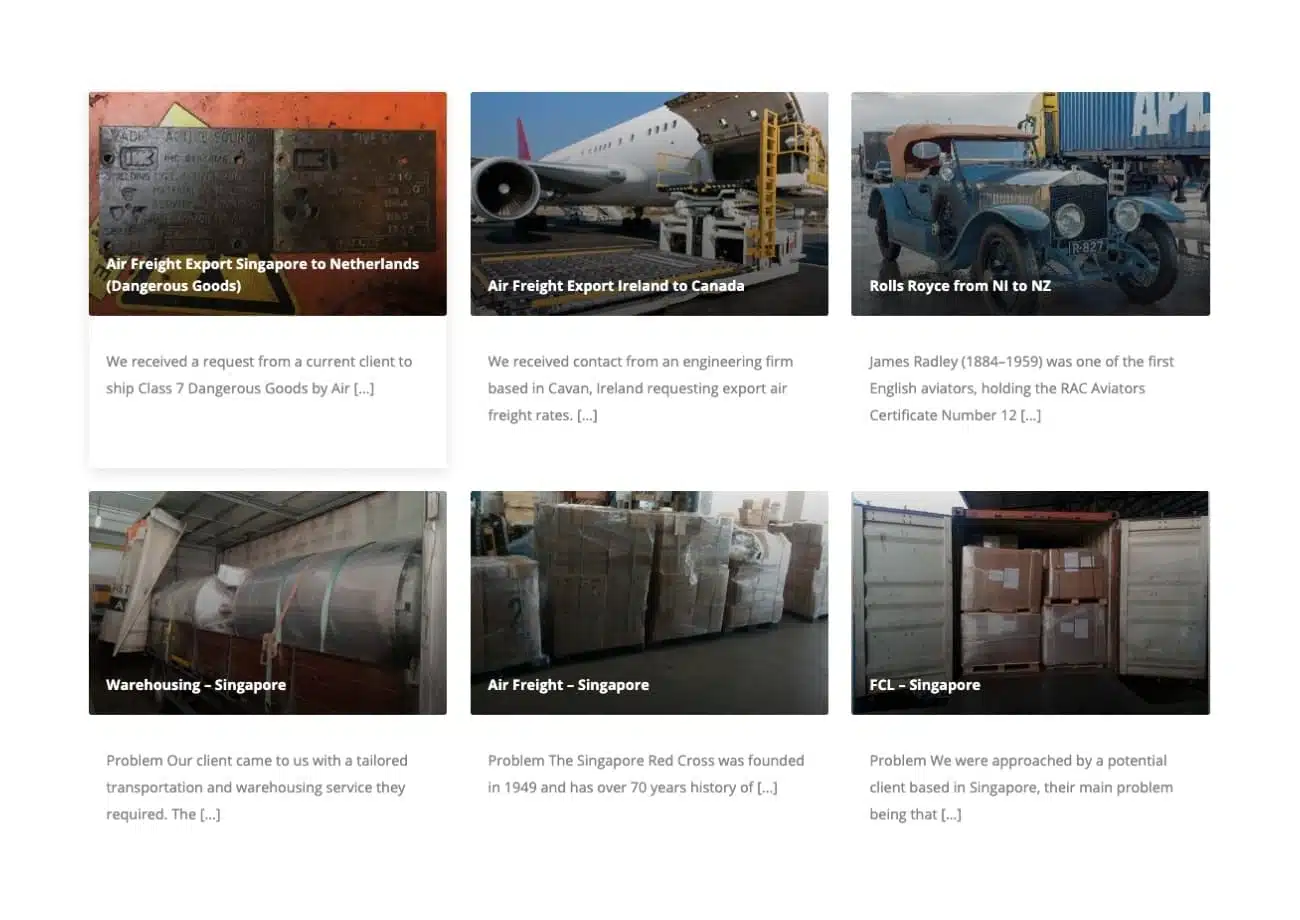Open the vintage Rolls Royce car image
Image resolution: width=1300 pixels, height=920 pixels.
click(x=1030, y=204)
